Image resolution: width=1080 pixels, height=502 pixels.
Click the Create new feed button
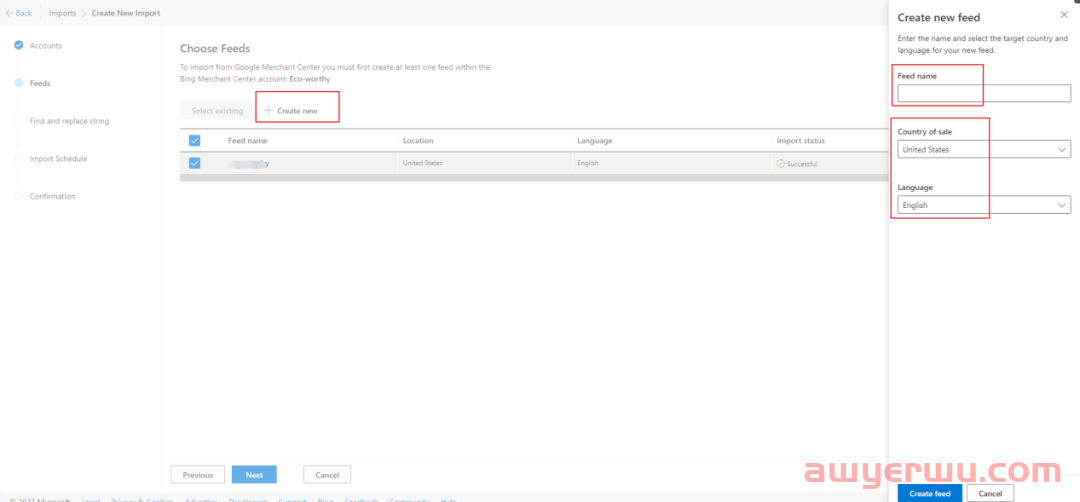(x=291, y=111)
